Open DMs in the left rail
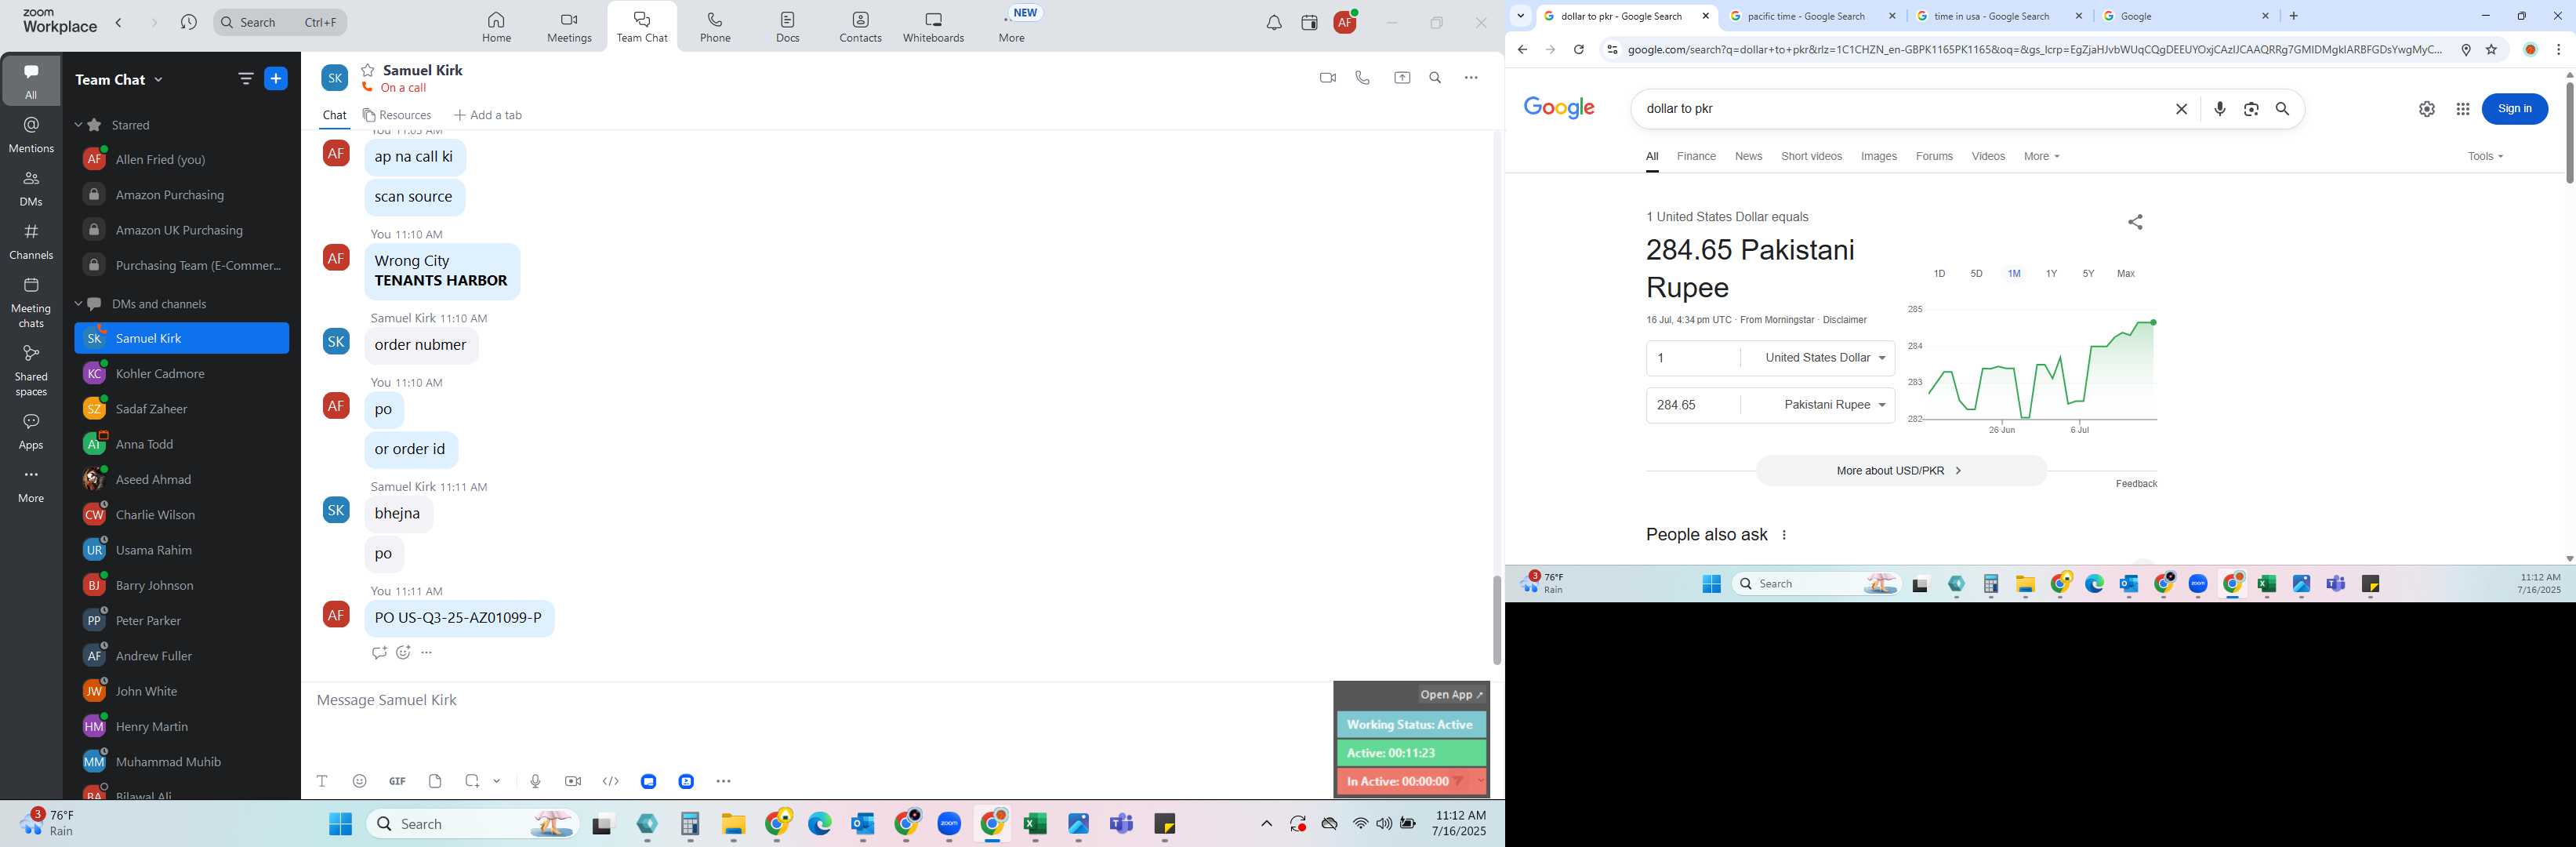Image resolution: width=2576 pixels, height=847 pixels. pyautogui.click(x=31, y=188)
